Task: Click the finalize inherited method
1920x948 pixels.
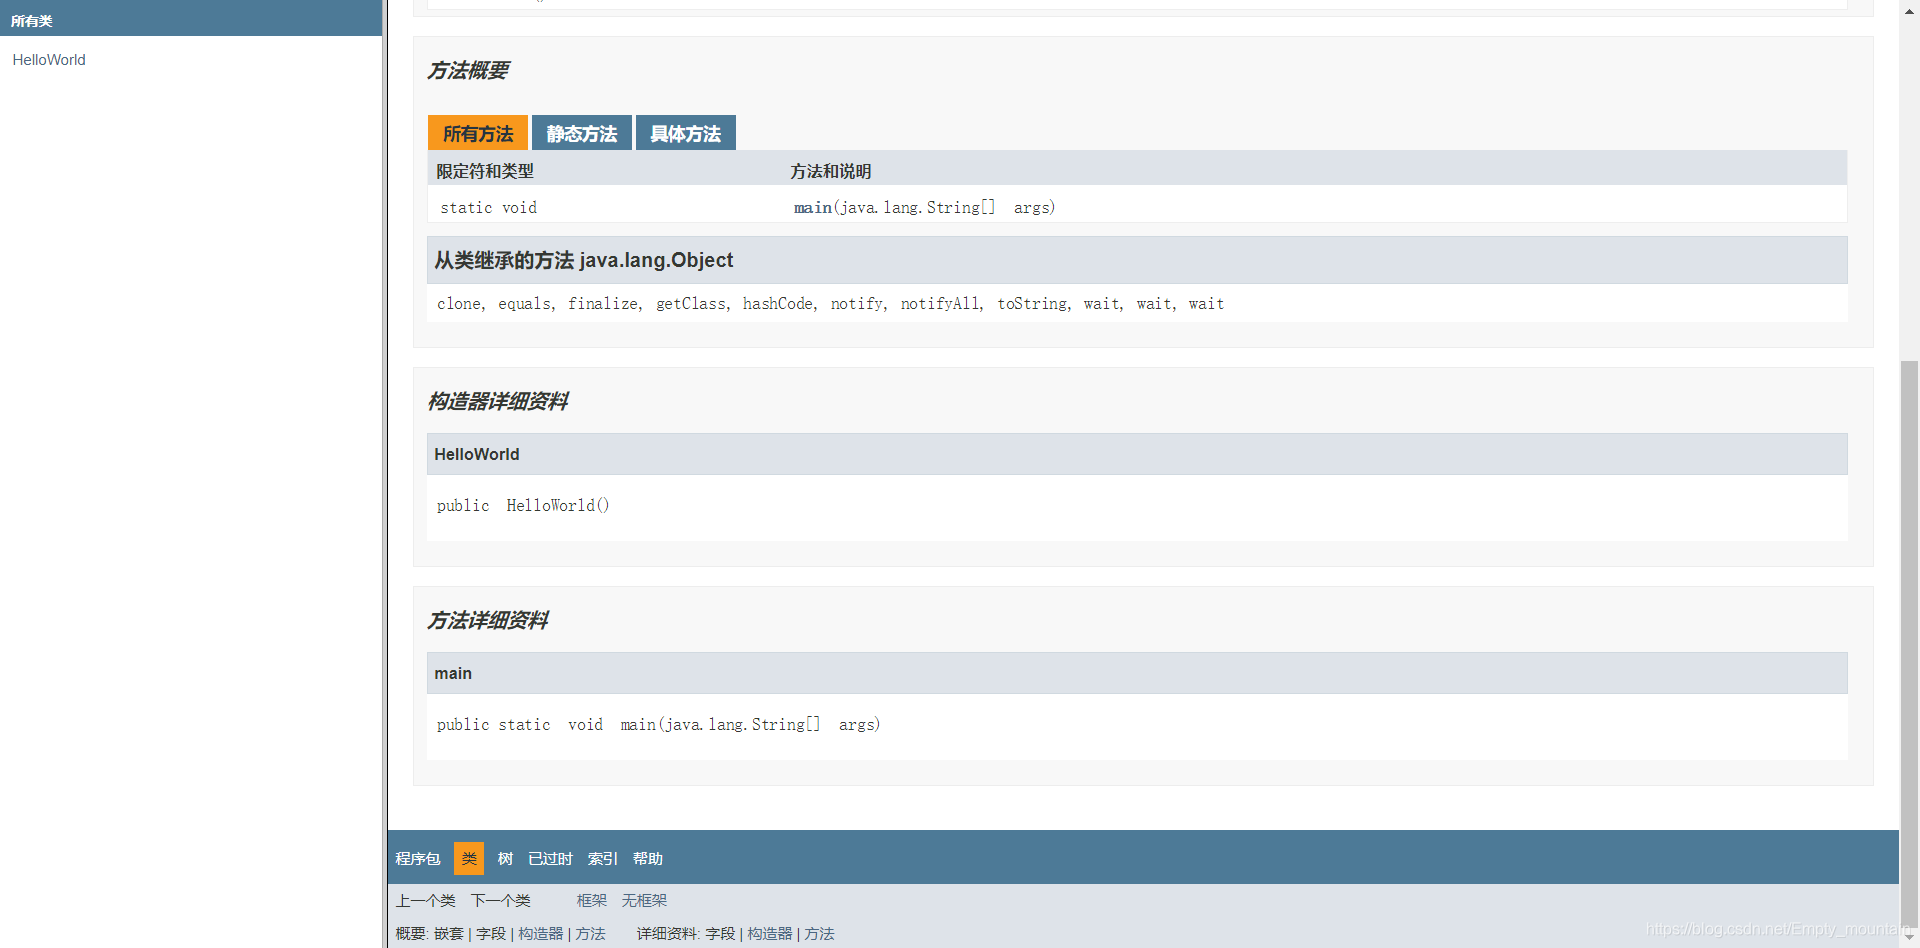Action: point(603,303)
